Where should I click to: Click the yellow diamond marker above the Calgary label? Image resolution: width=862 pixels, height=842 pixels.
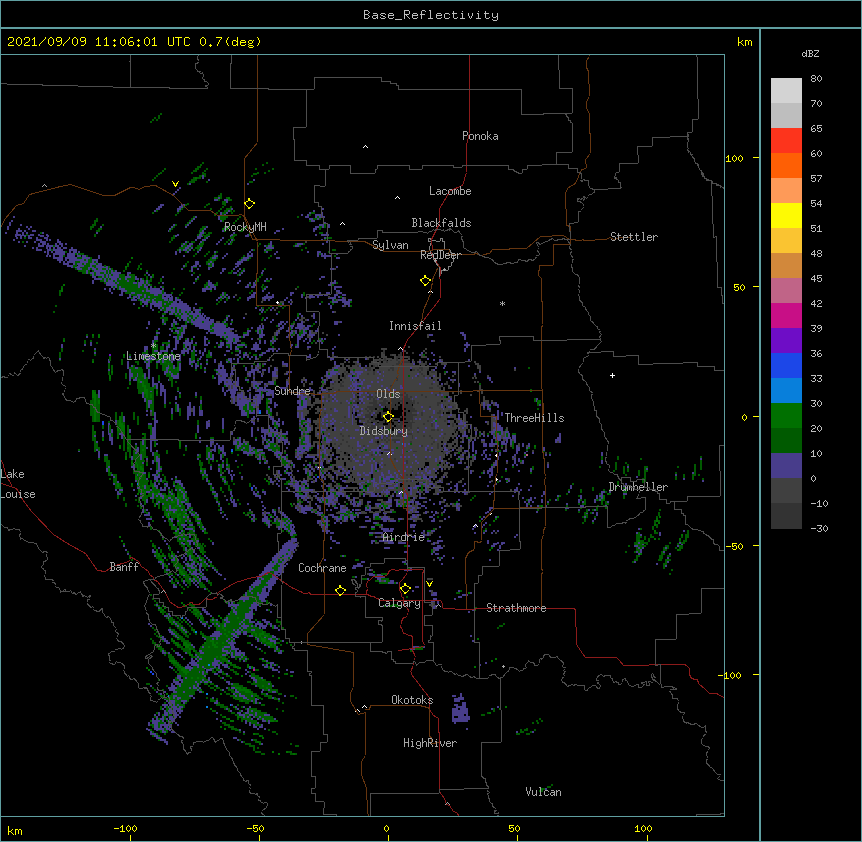coord(405,589)
